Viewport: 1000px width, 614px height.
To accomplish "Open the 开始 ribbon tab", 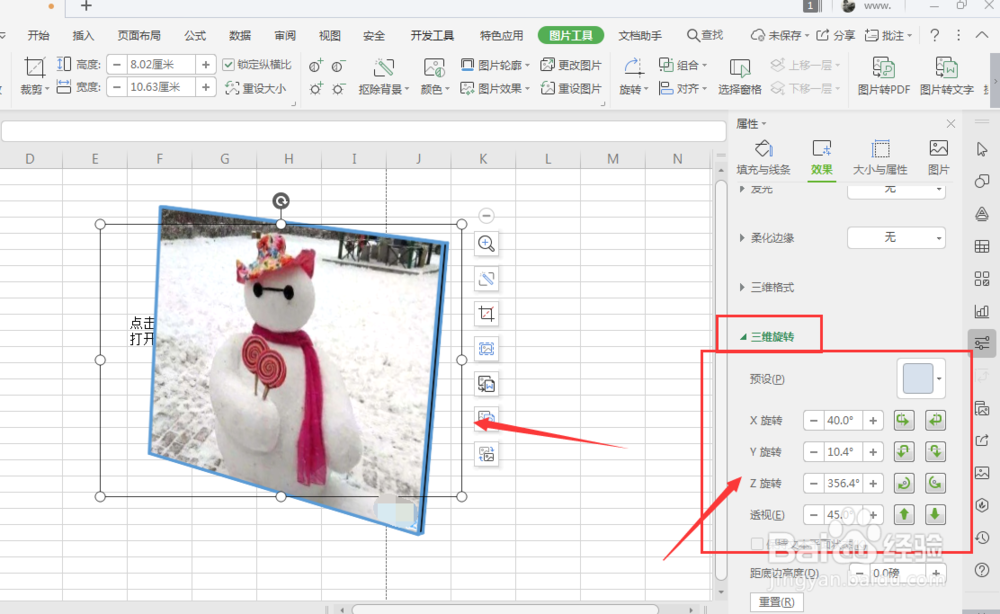I will [38, 35].
